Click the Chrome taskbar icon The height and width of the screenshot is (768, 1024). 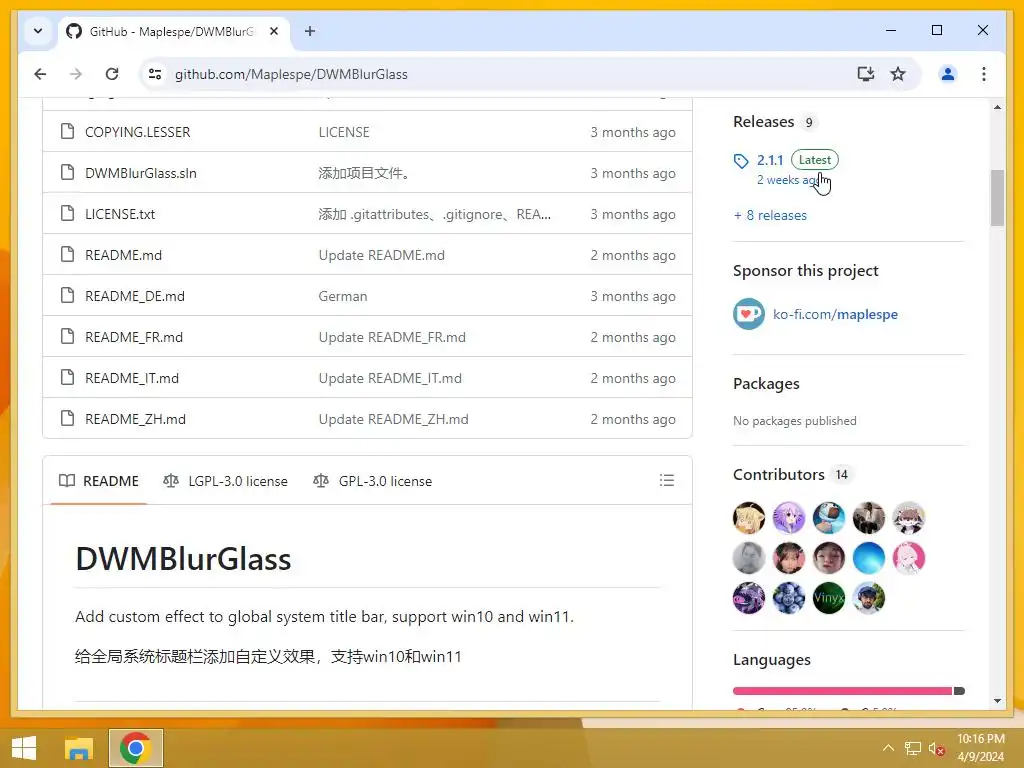[x=136, y=748]
